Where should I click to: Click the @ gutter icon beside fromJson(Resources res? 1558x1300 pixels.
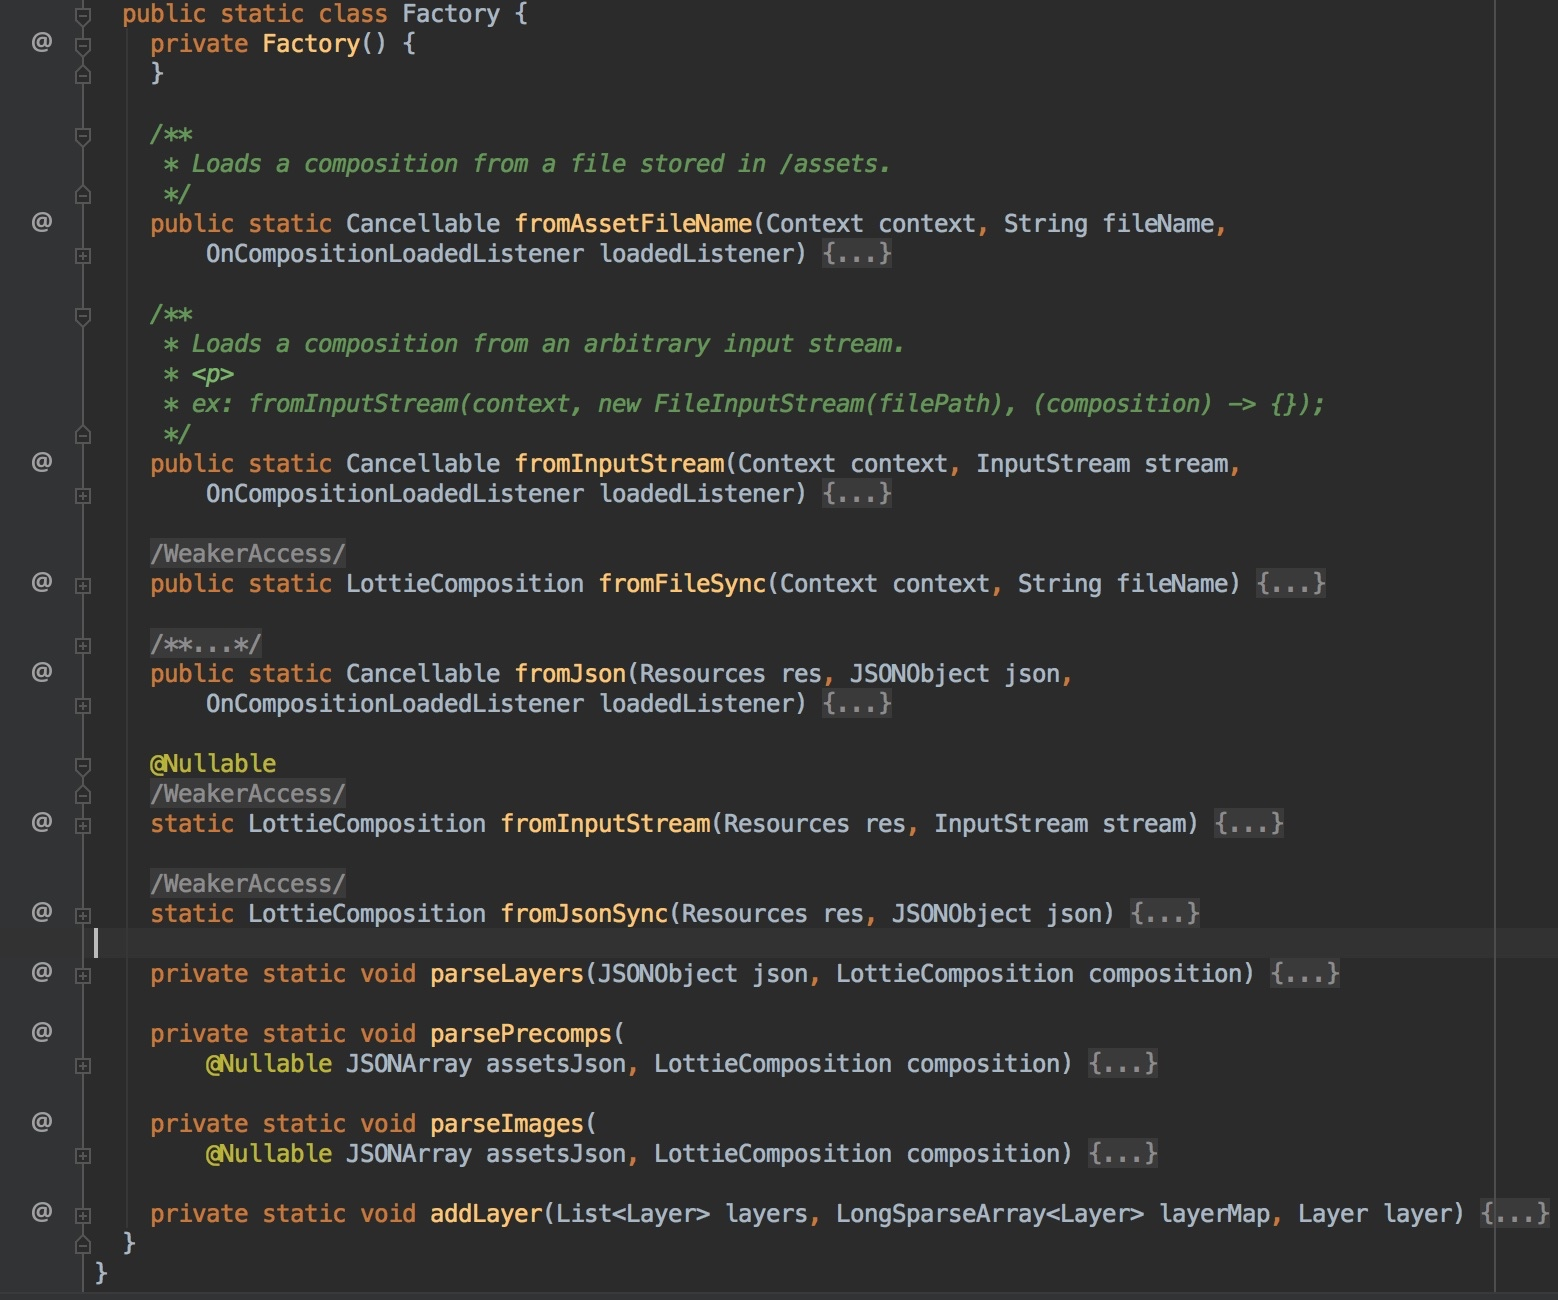pos(42,672)
